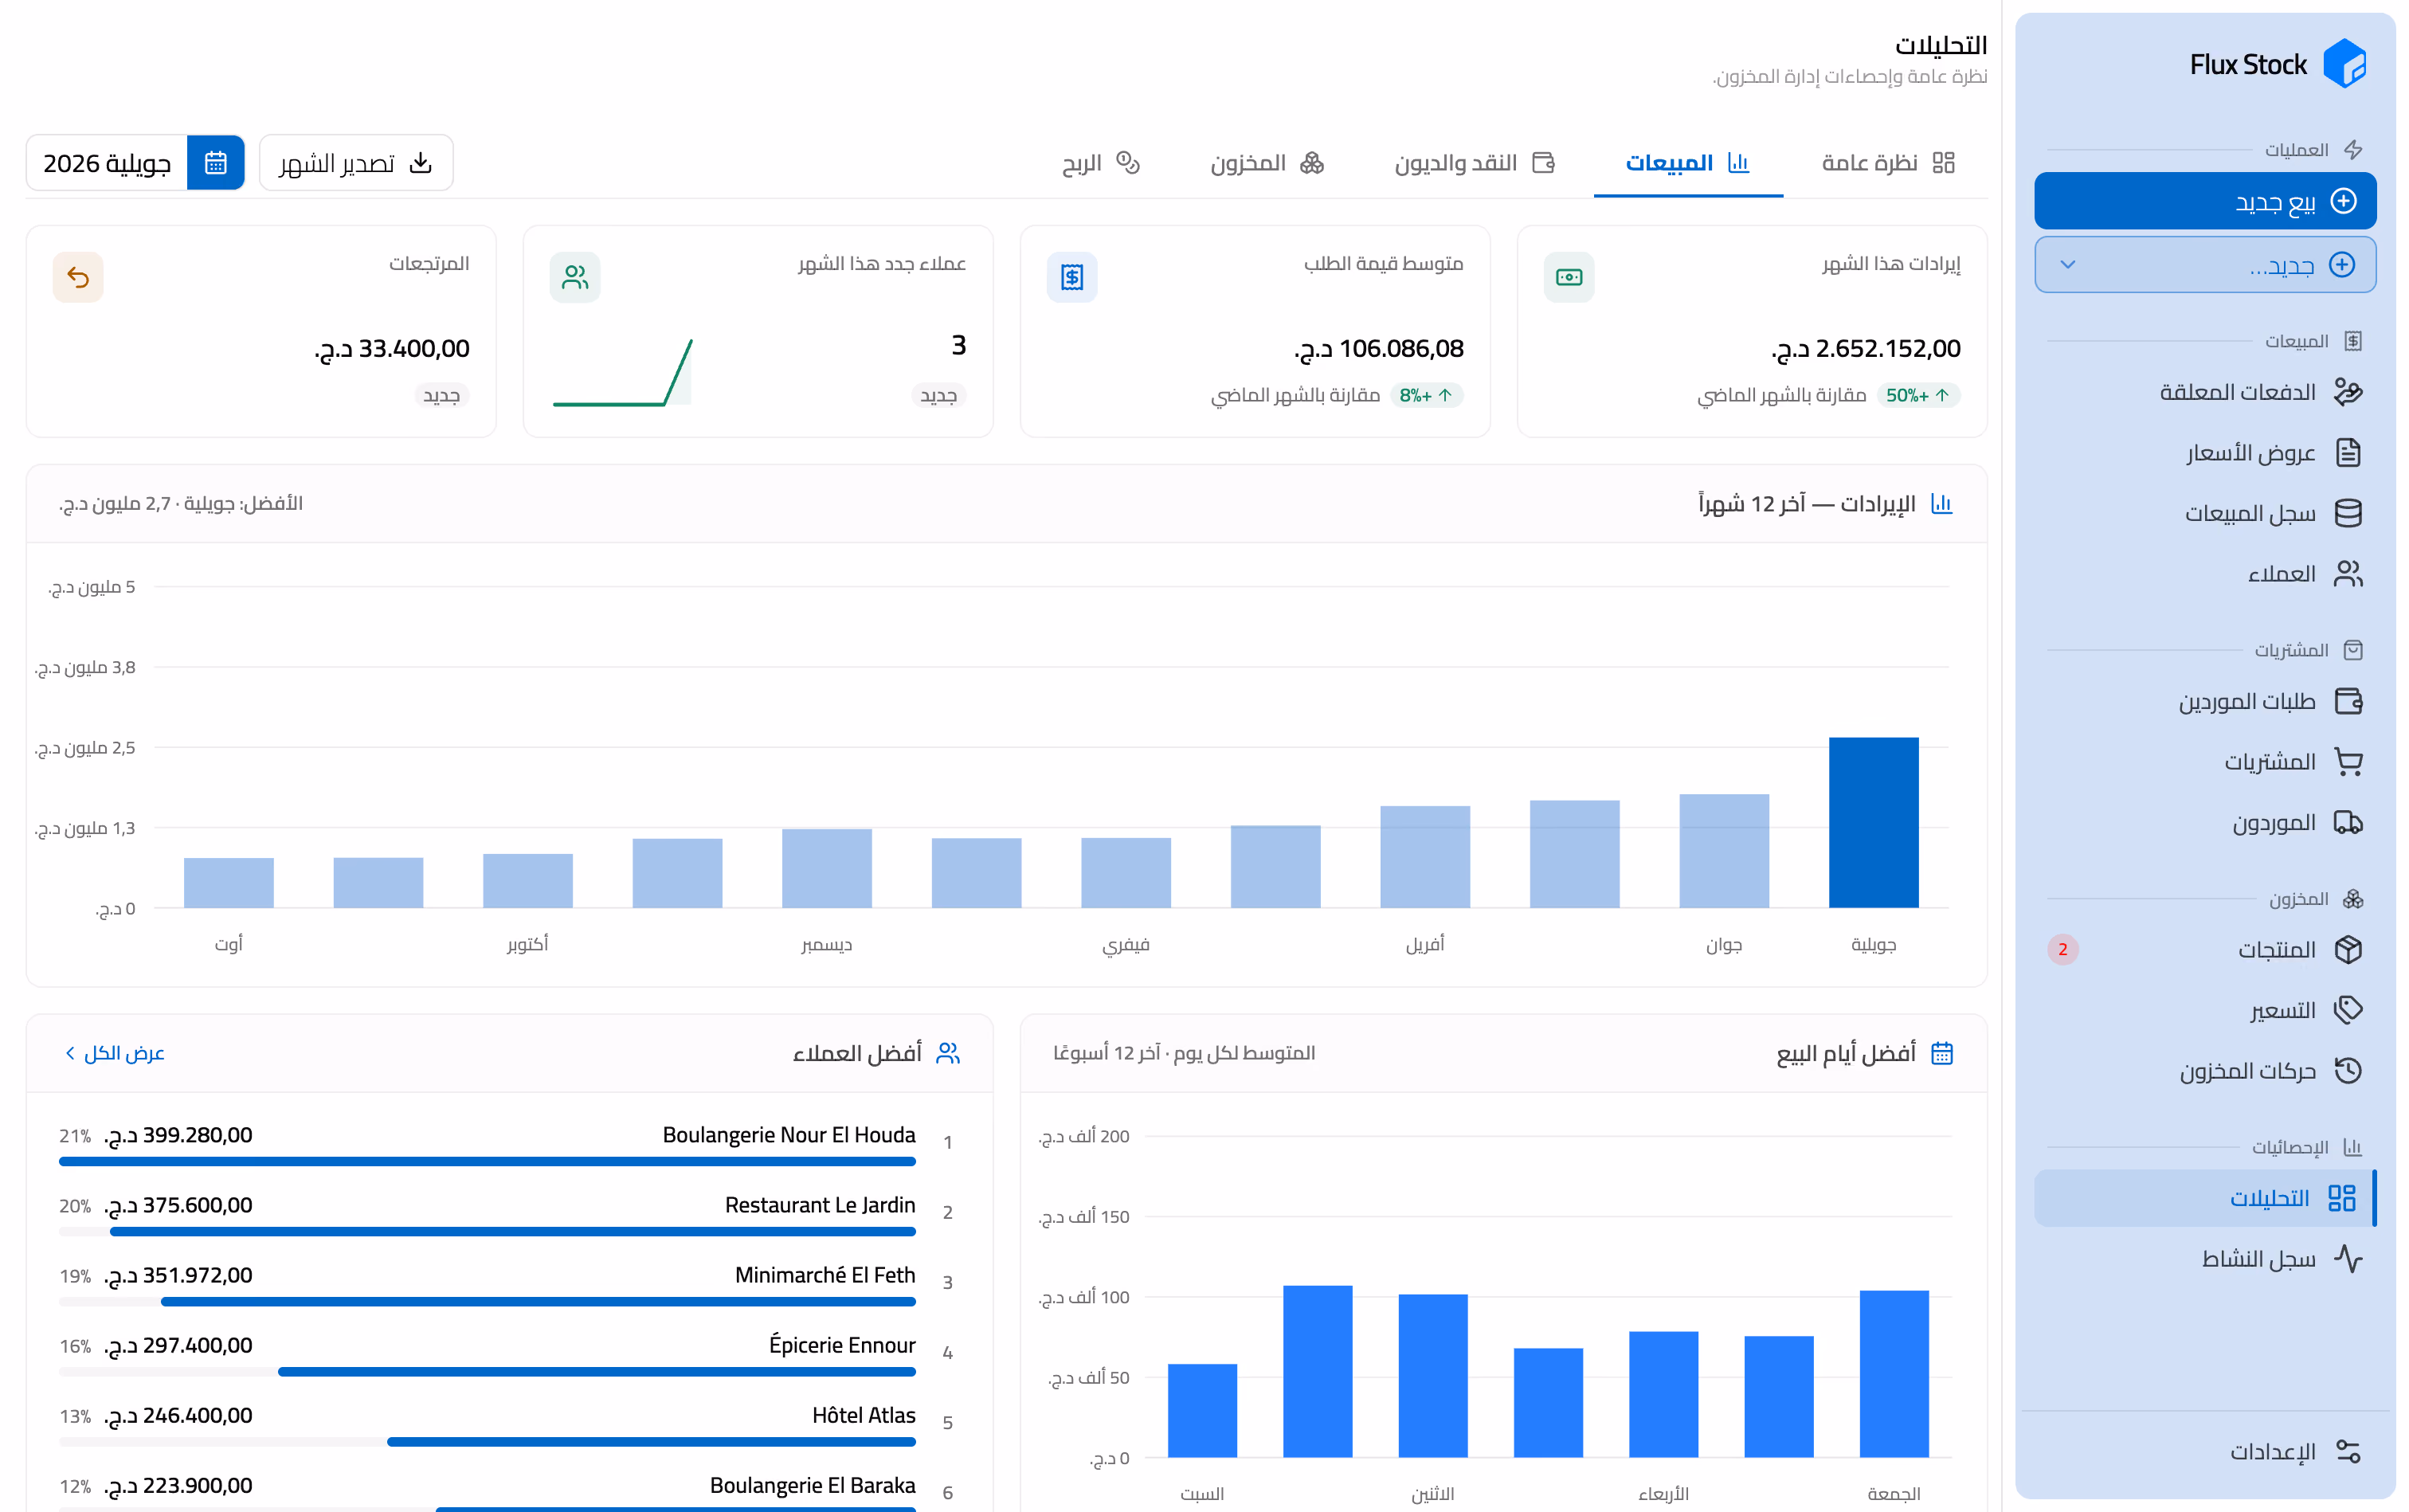The image size is (2409, 1512).
Task: Click the الإعدادات settings sliders icon
Action: (x=2347, y=1451)
